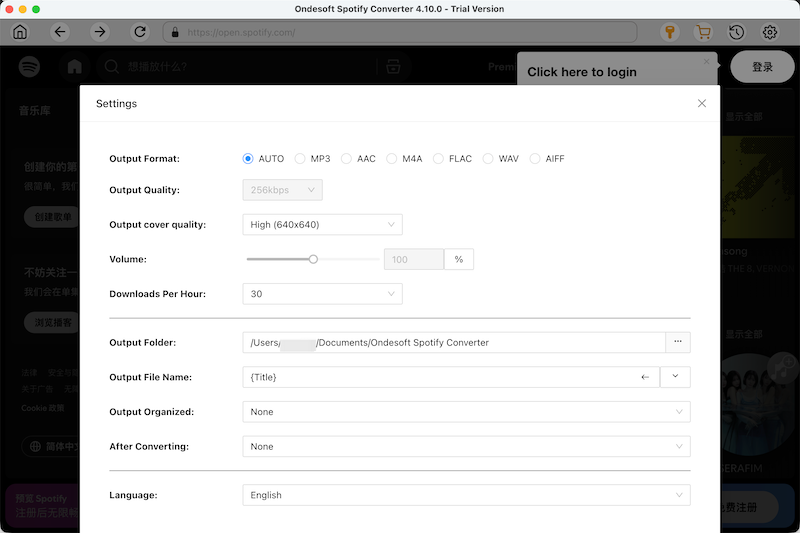Click the Spotify browse icon next to search

(x=393, y=66)
